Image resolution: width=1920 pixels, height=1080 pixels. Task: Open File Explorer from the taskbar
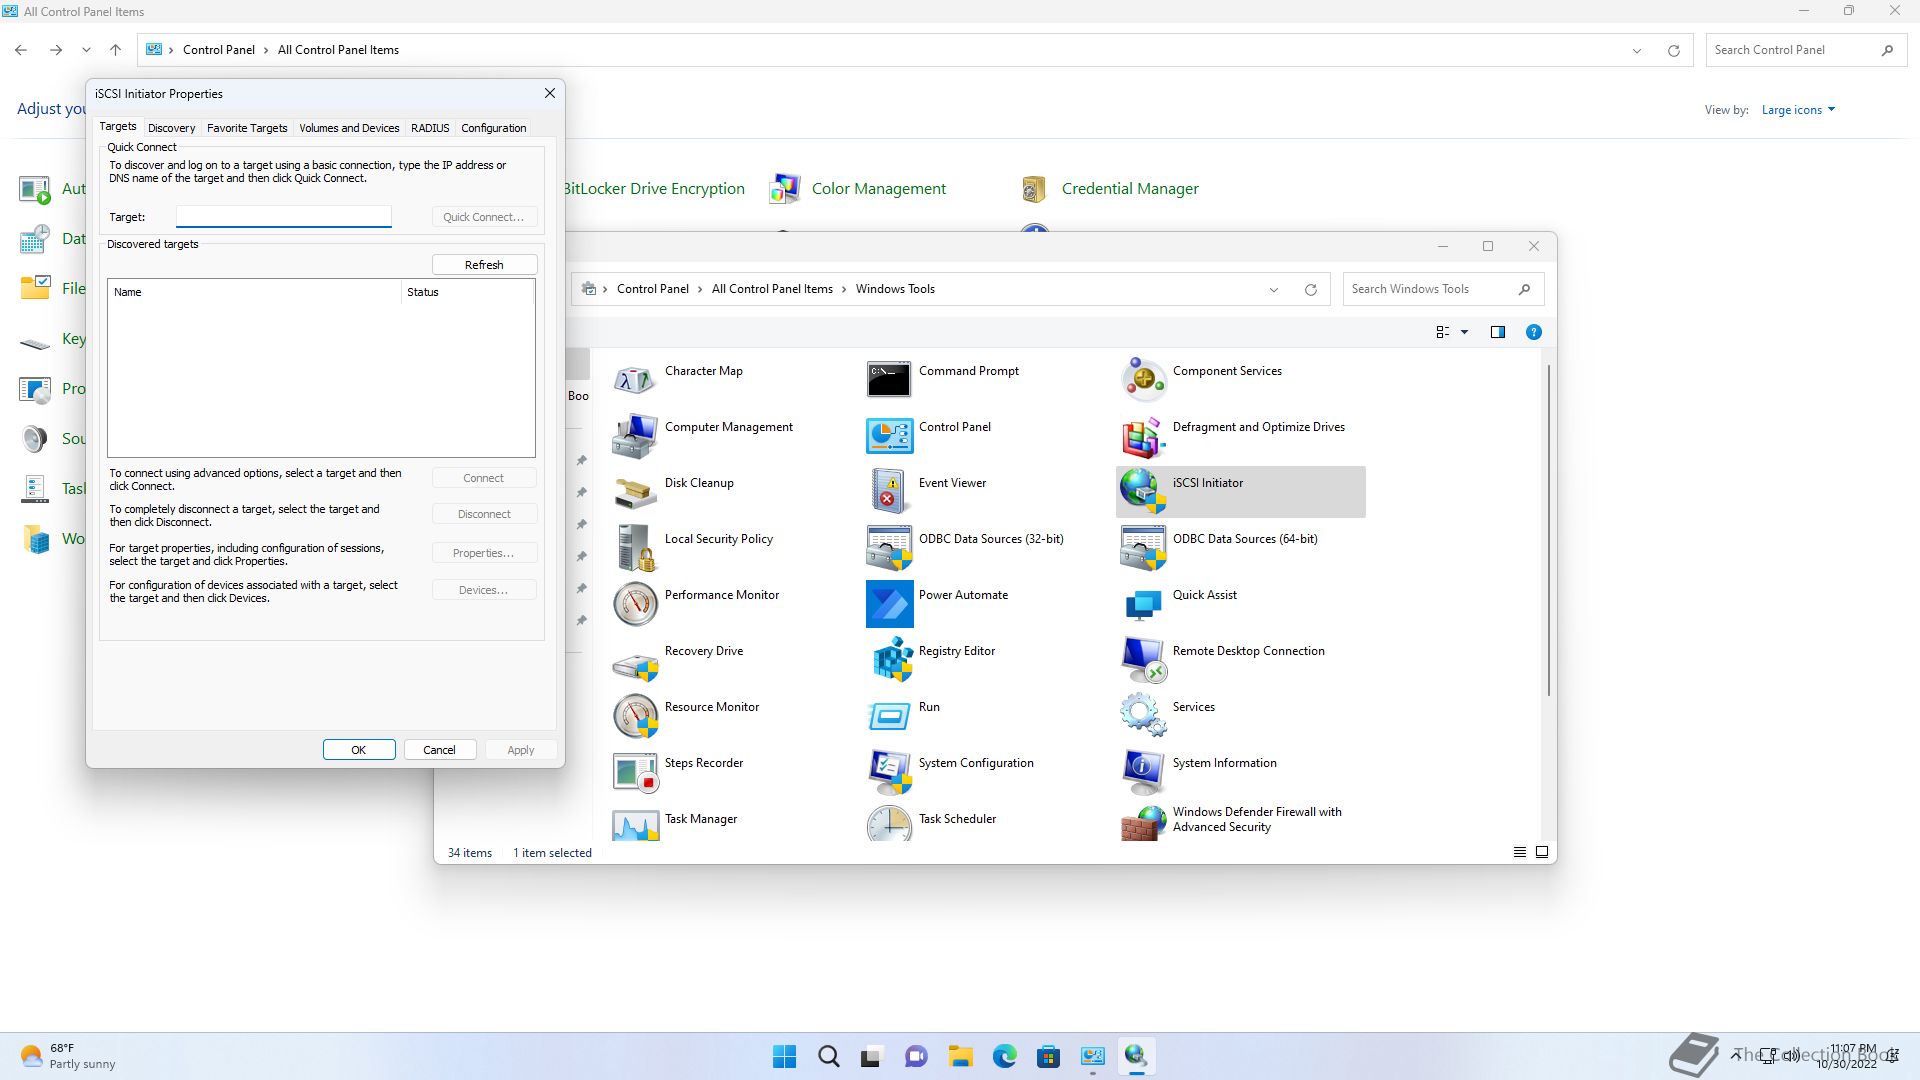(x=961, y=1056)
